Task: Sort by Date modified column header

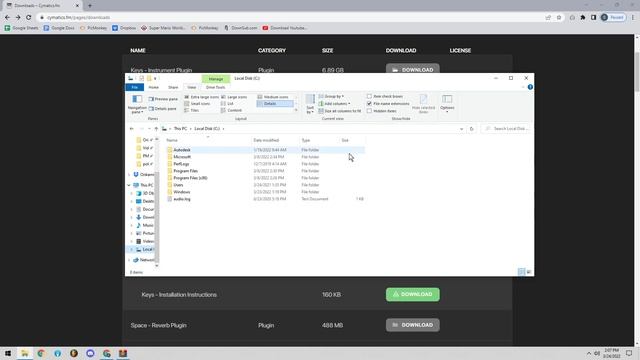Action: (266, 140)
